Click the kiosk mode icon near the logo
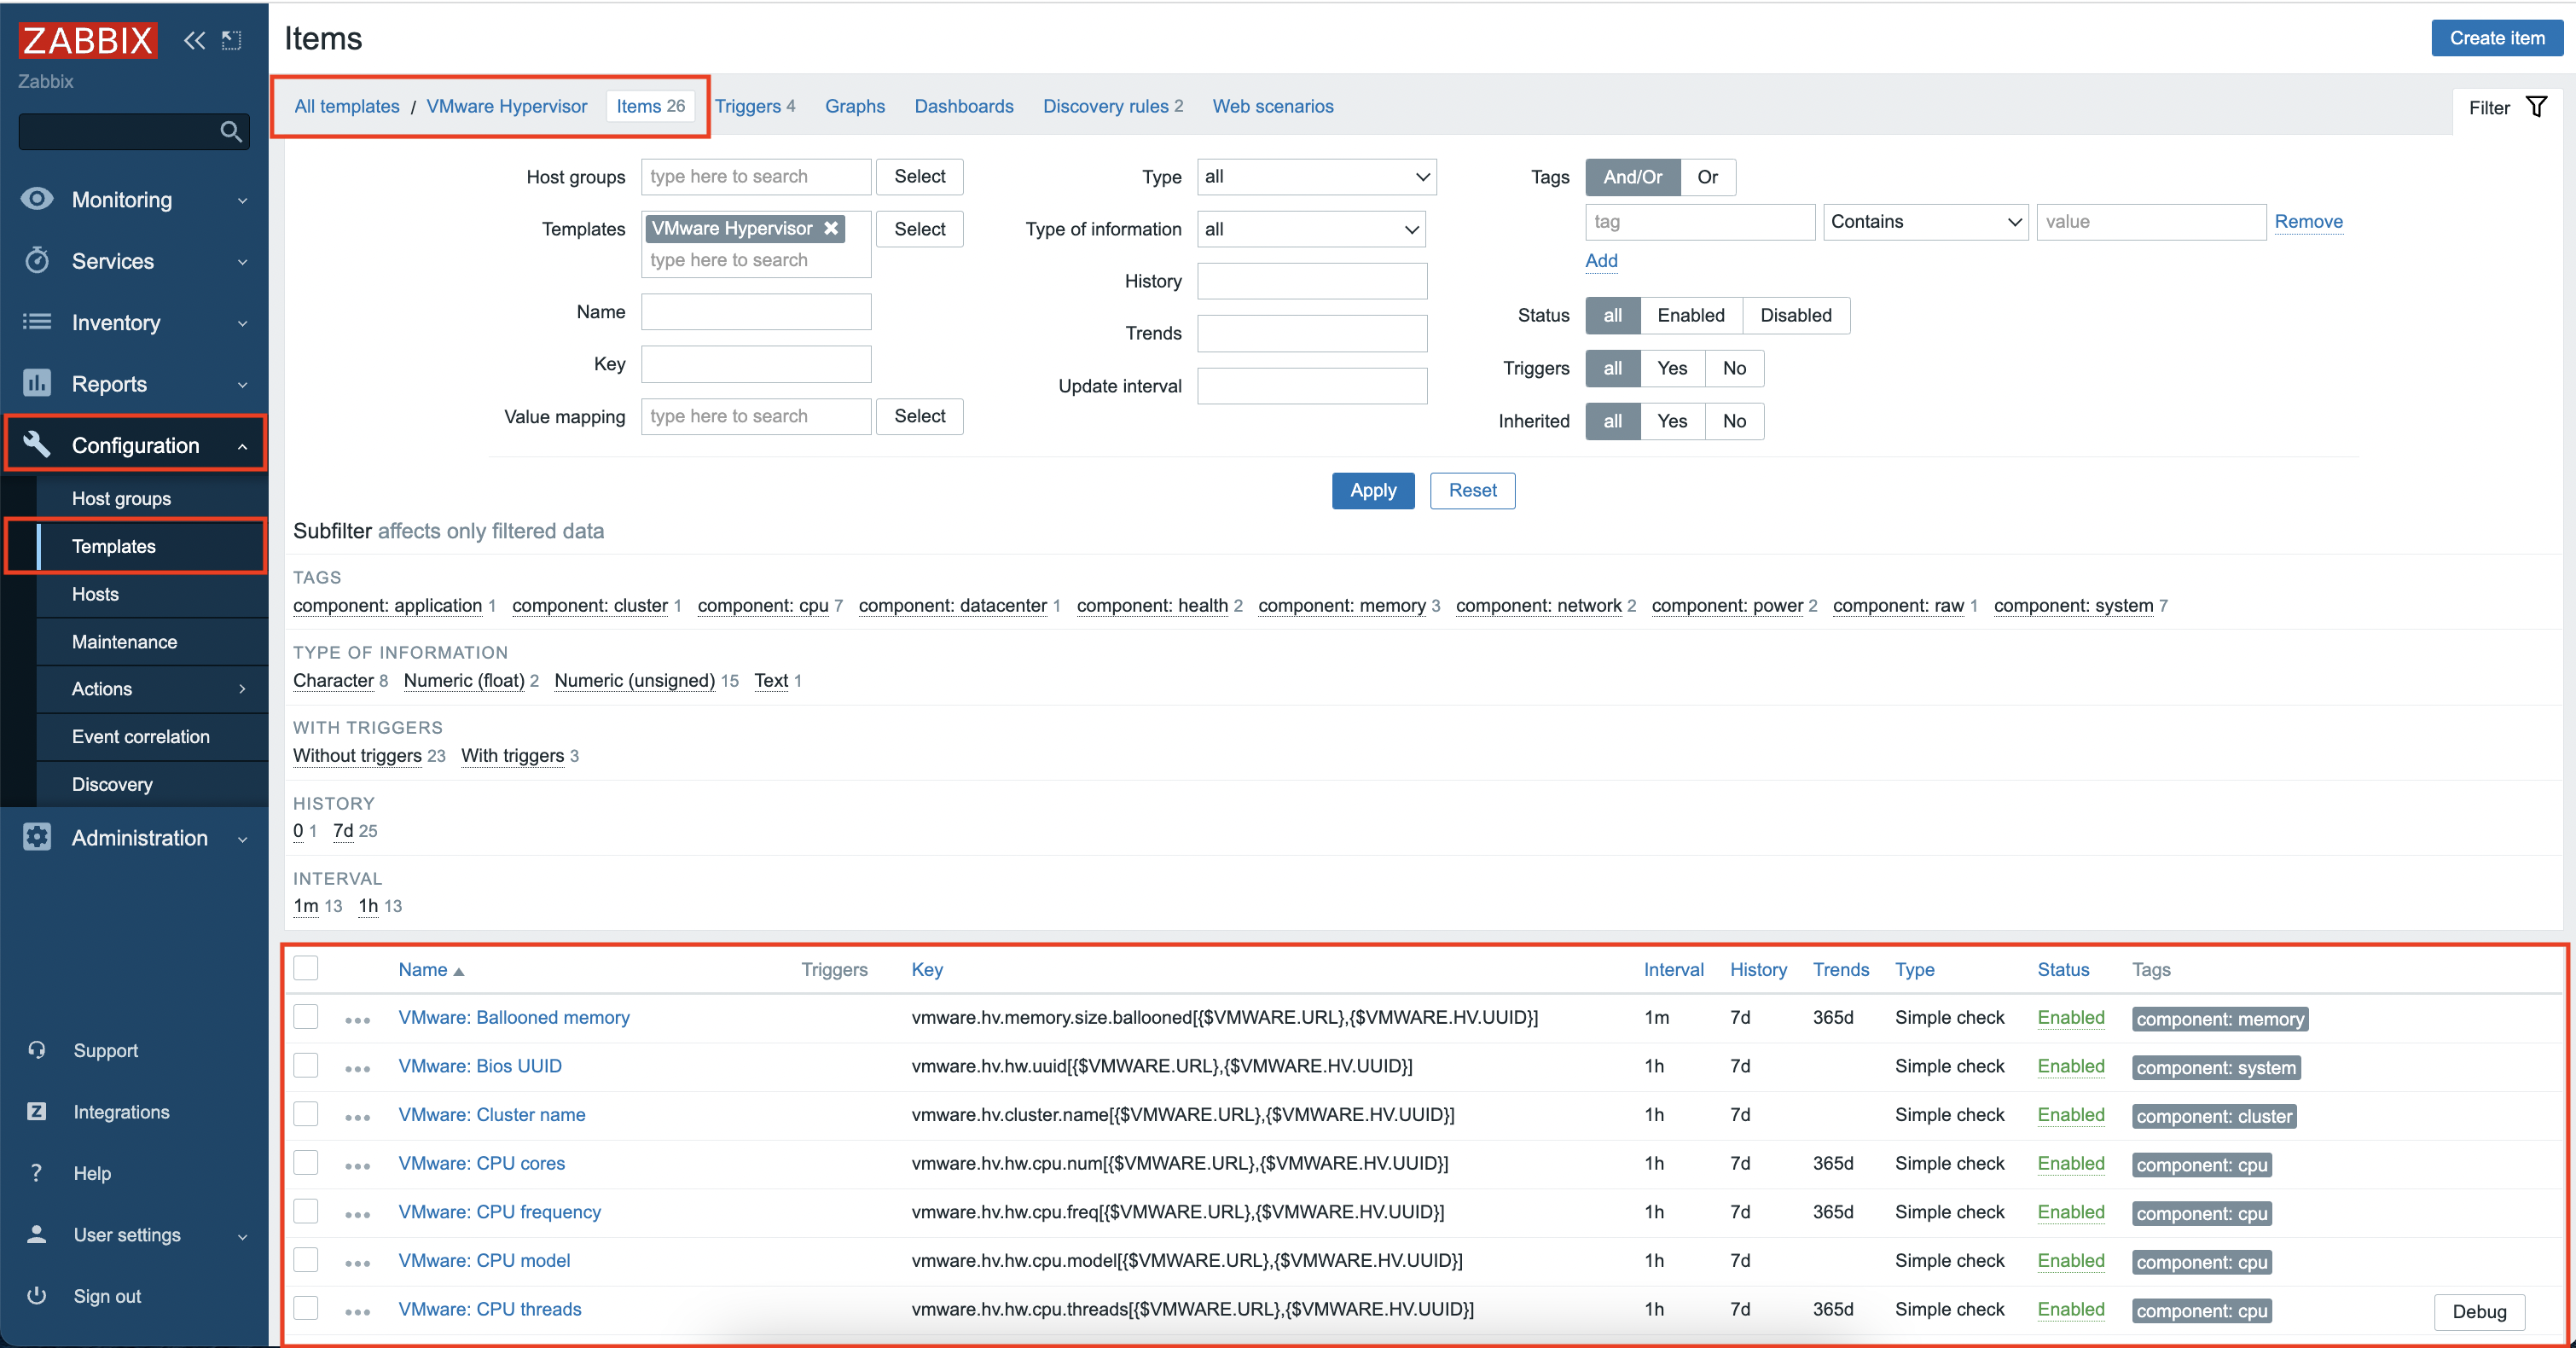The height and width of the screenshot is (1348, 2576). [x=232, y=40]
